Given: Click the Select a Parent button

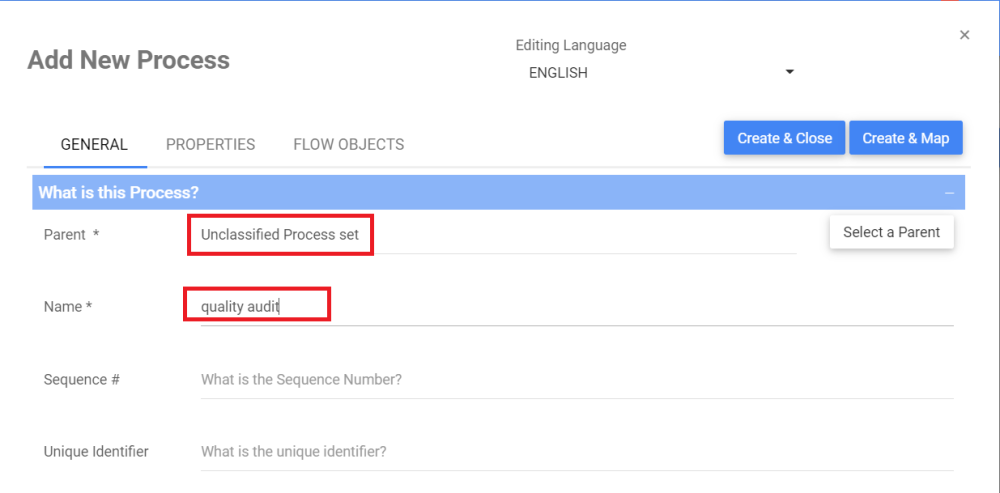Looking at the screenshot, I should click(891, 232).
